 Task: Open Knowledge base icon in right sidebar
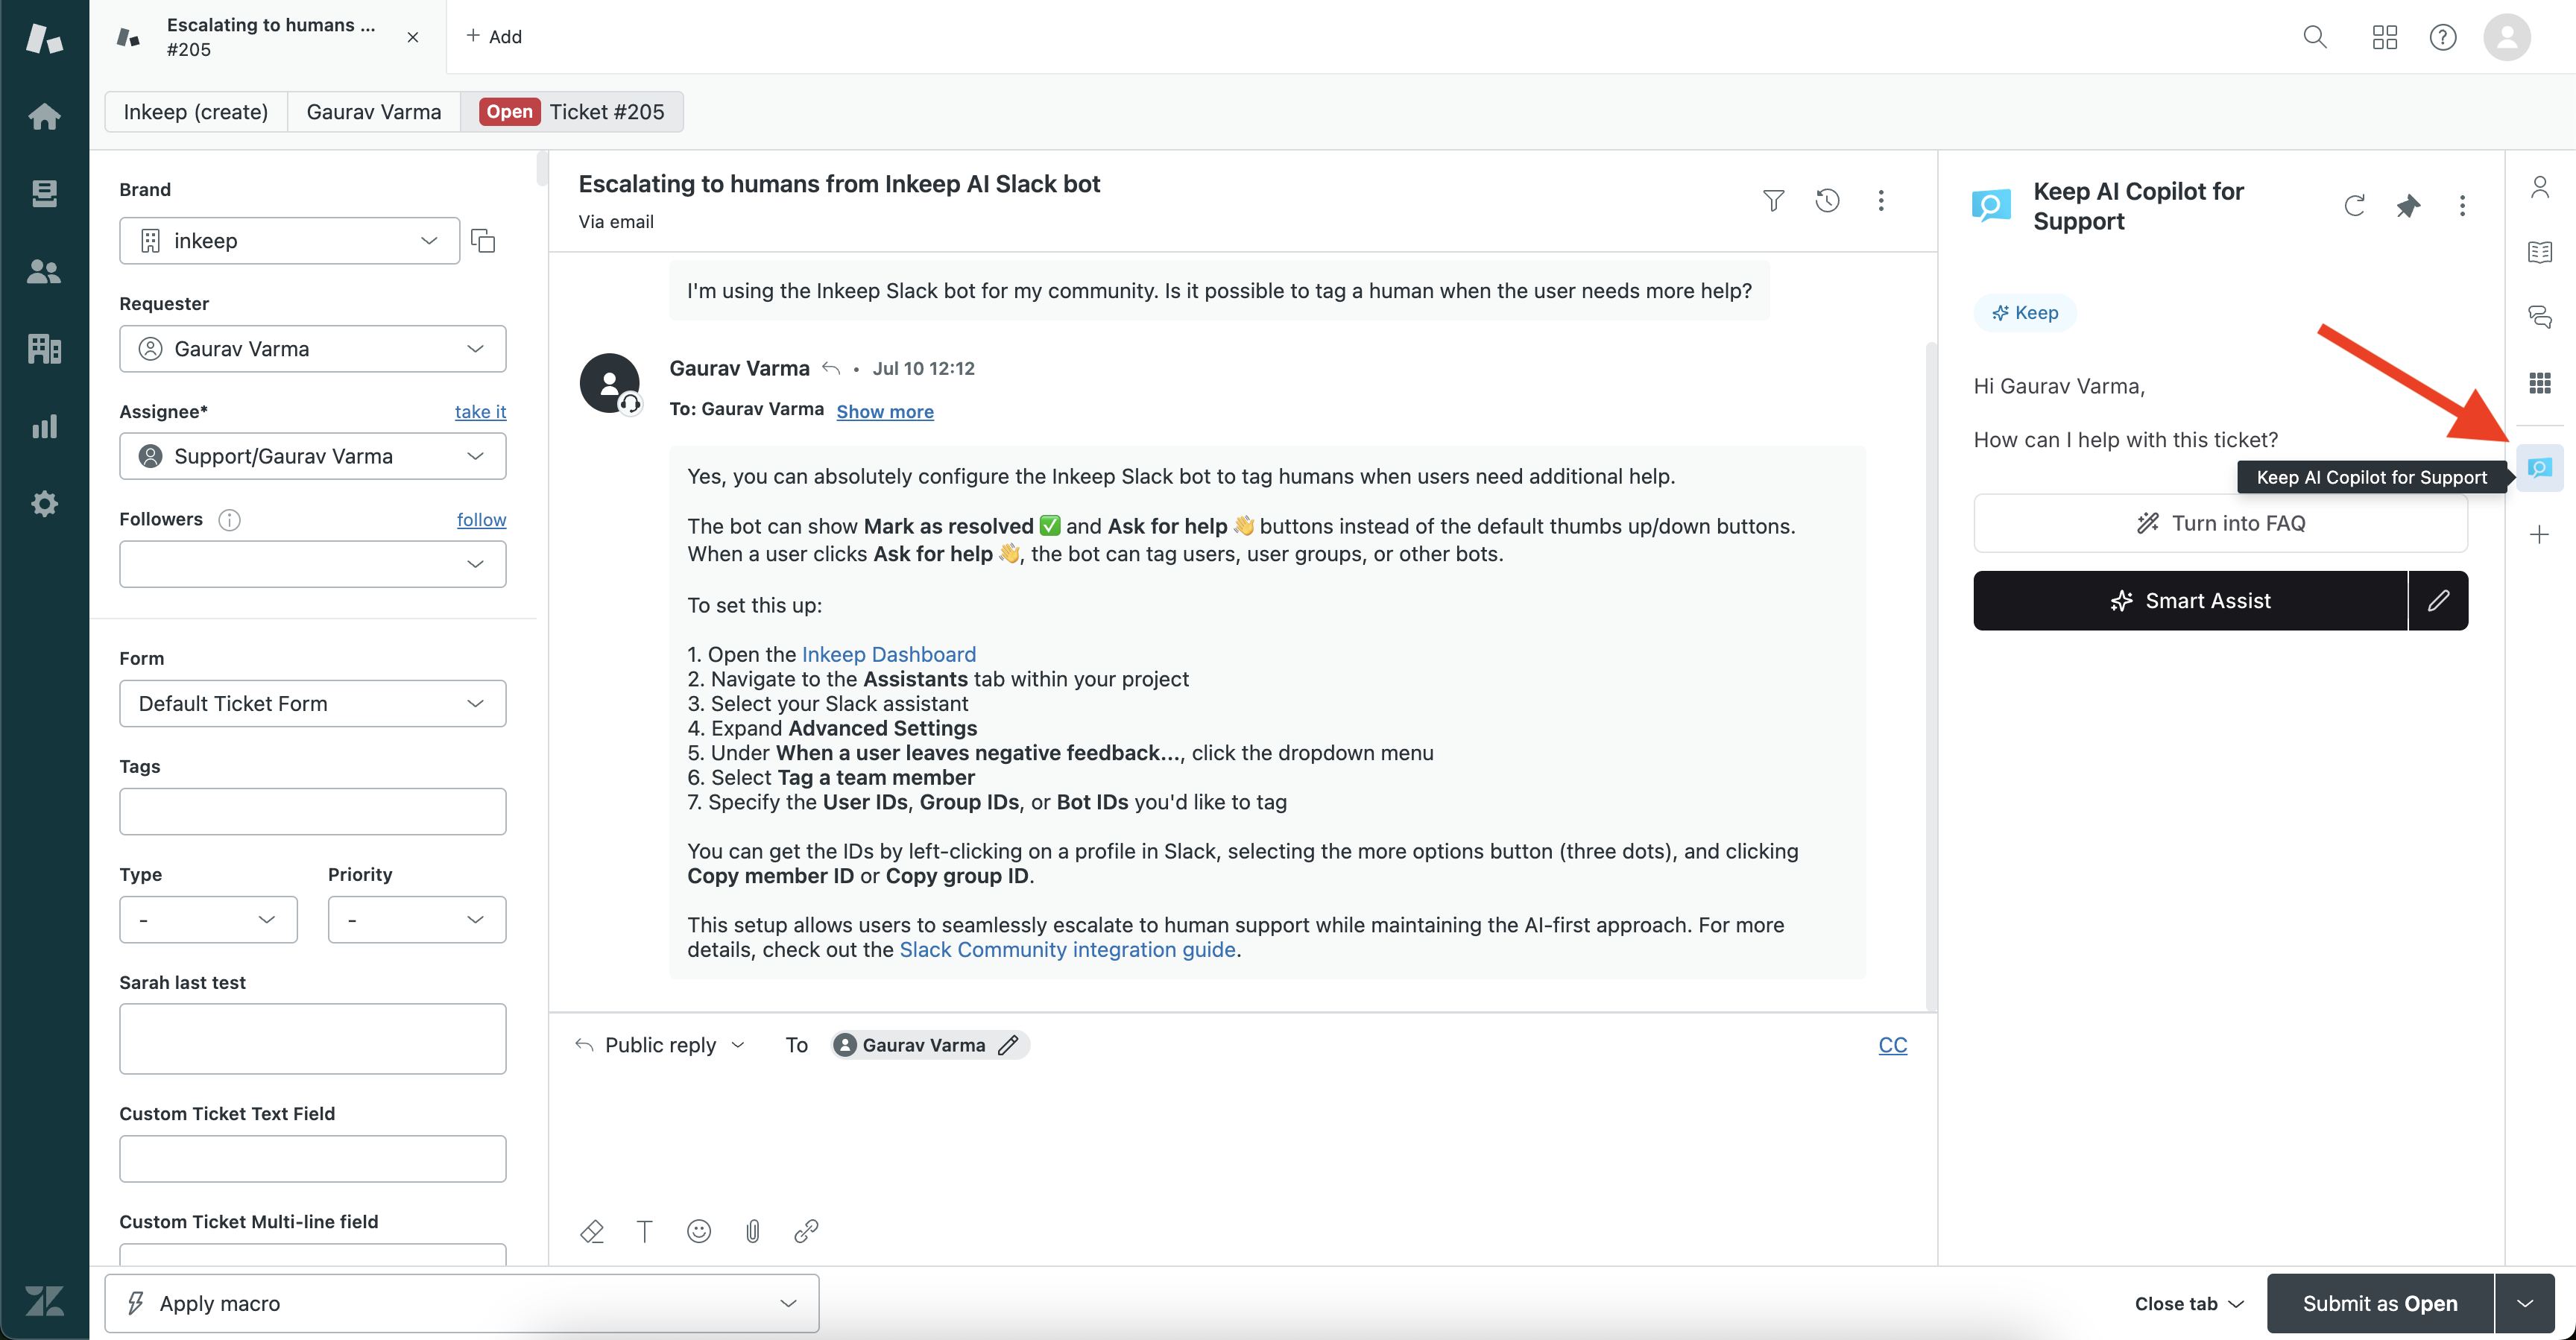click(x=2539, y=252)
